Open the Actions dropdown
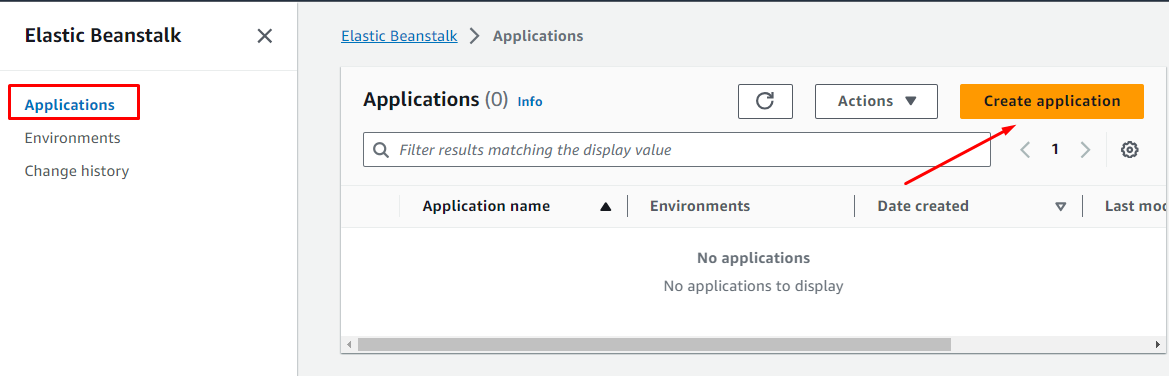 [x=876, y=101]
